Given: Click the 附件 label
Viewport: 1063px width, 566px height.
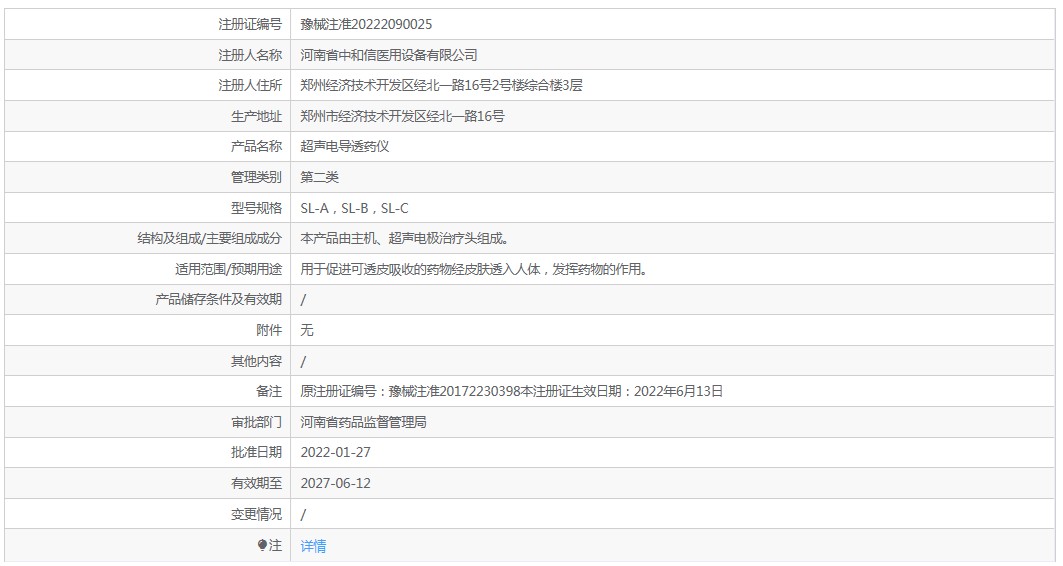Looking at the screenshot, I should click(x=269, y=330).
